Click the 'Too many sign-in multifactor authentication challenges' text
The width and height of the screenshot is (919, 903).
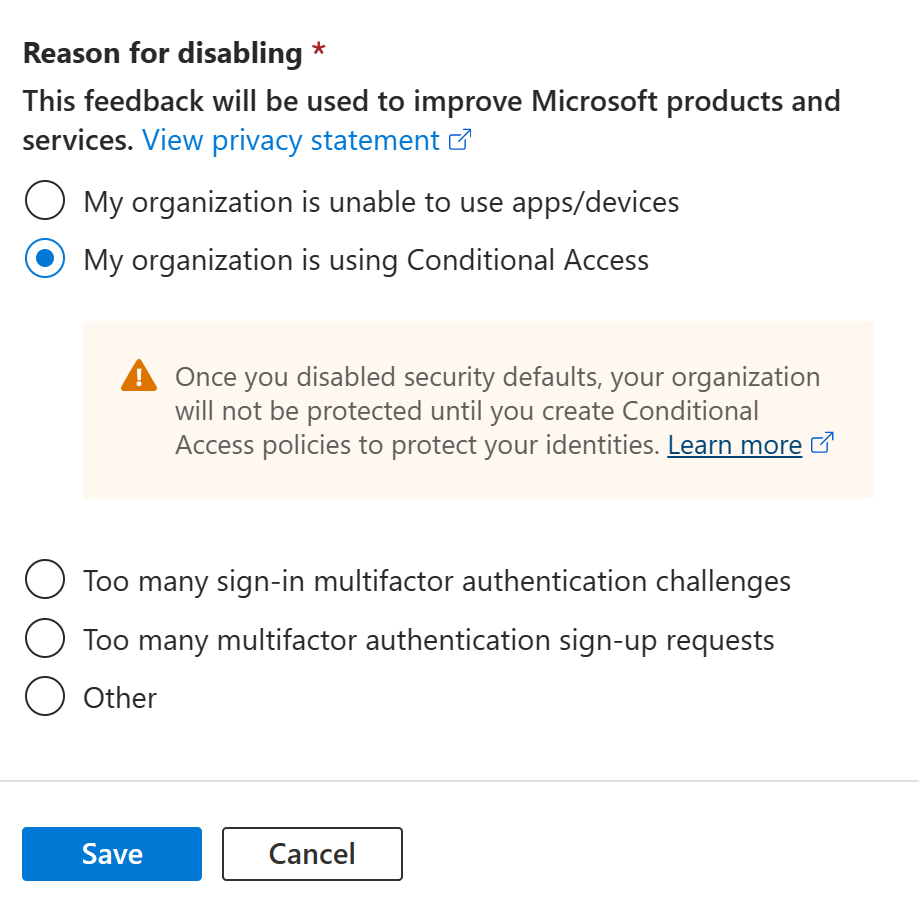pos(437,580)
